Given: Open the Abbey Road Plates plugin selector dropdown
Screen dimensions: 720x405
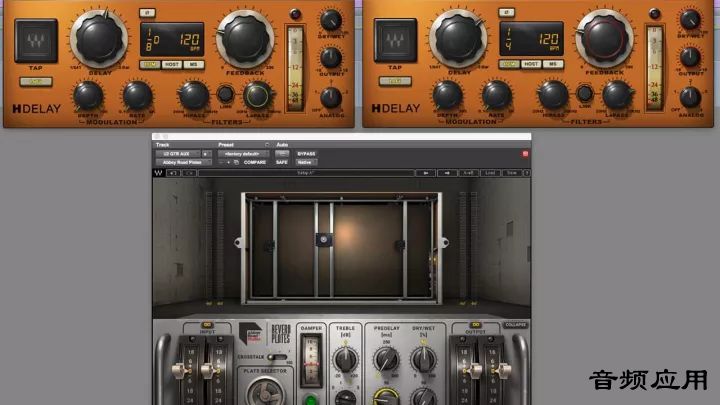Looking at the screenshot, I should [183, 163].
